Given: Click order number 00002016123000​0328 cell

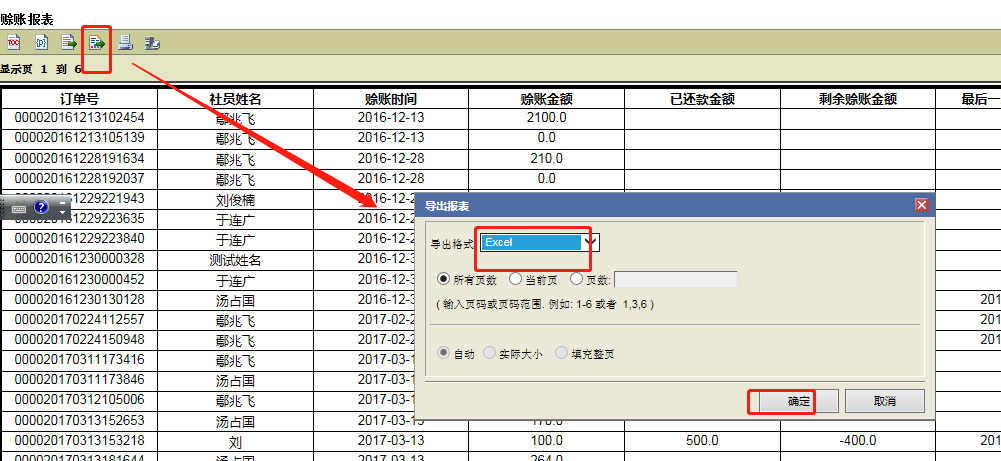Looking at the screenshot, I should coord(79,259).
